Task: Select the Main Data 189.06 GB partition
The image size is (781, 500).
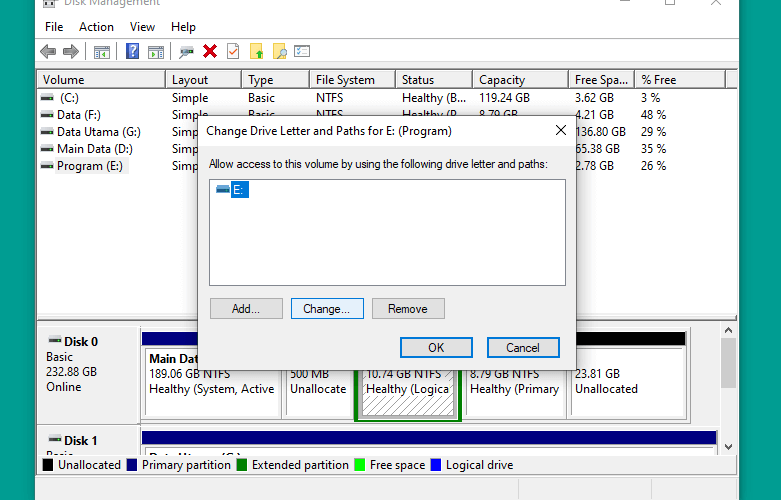Action: tap(213, 383)
